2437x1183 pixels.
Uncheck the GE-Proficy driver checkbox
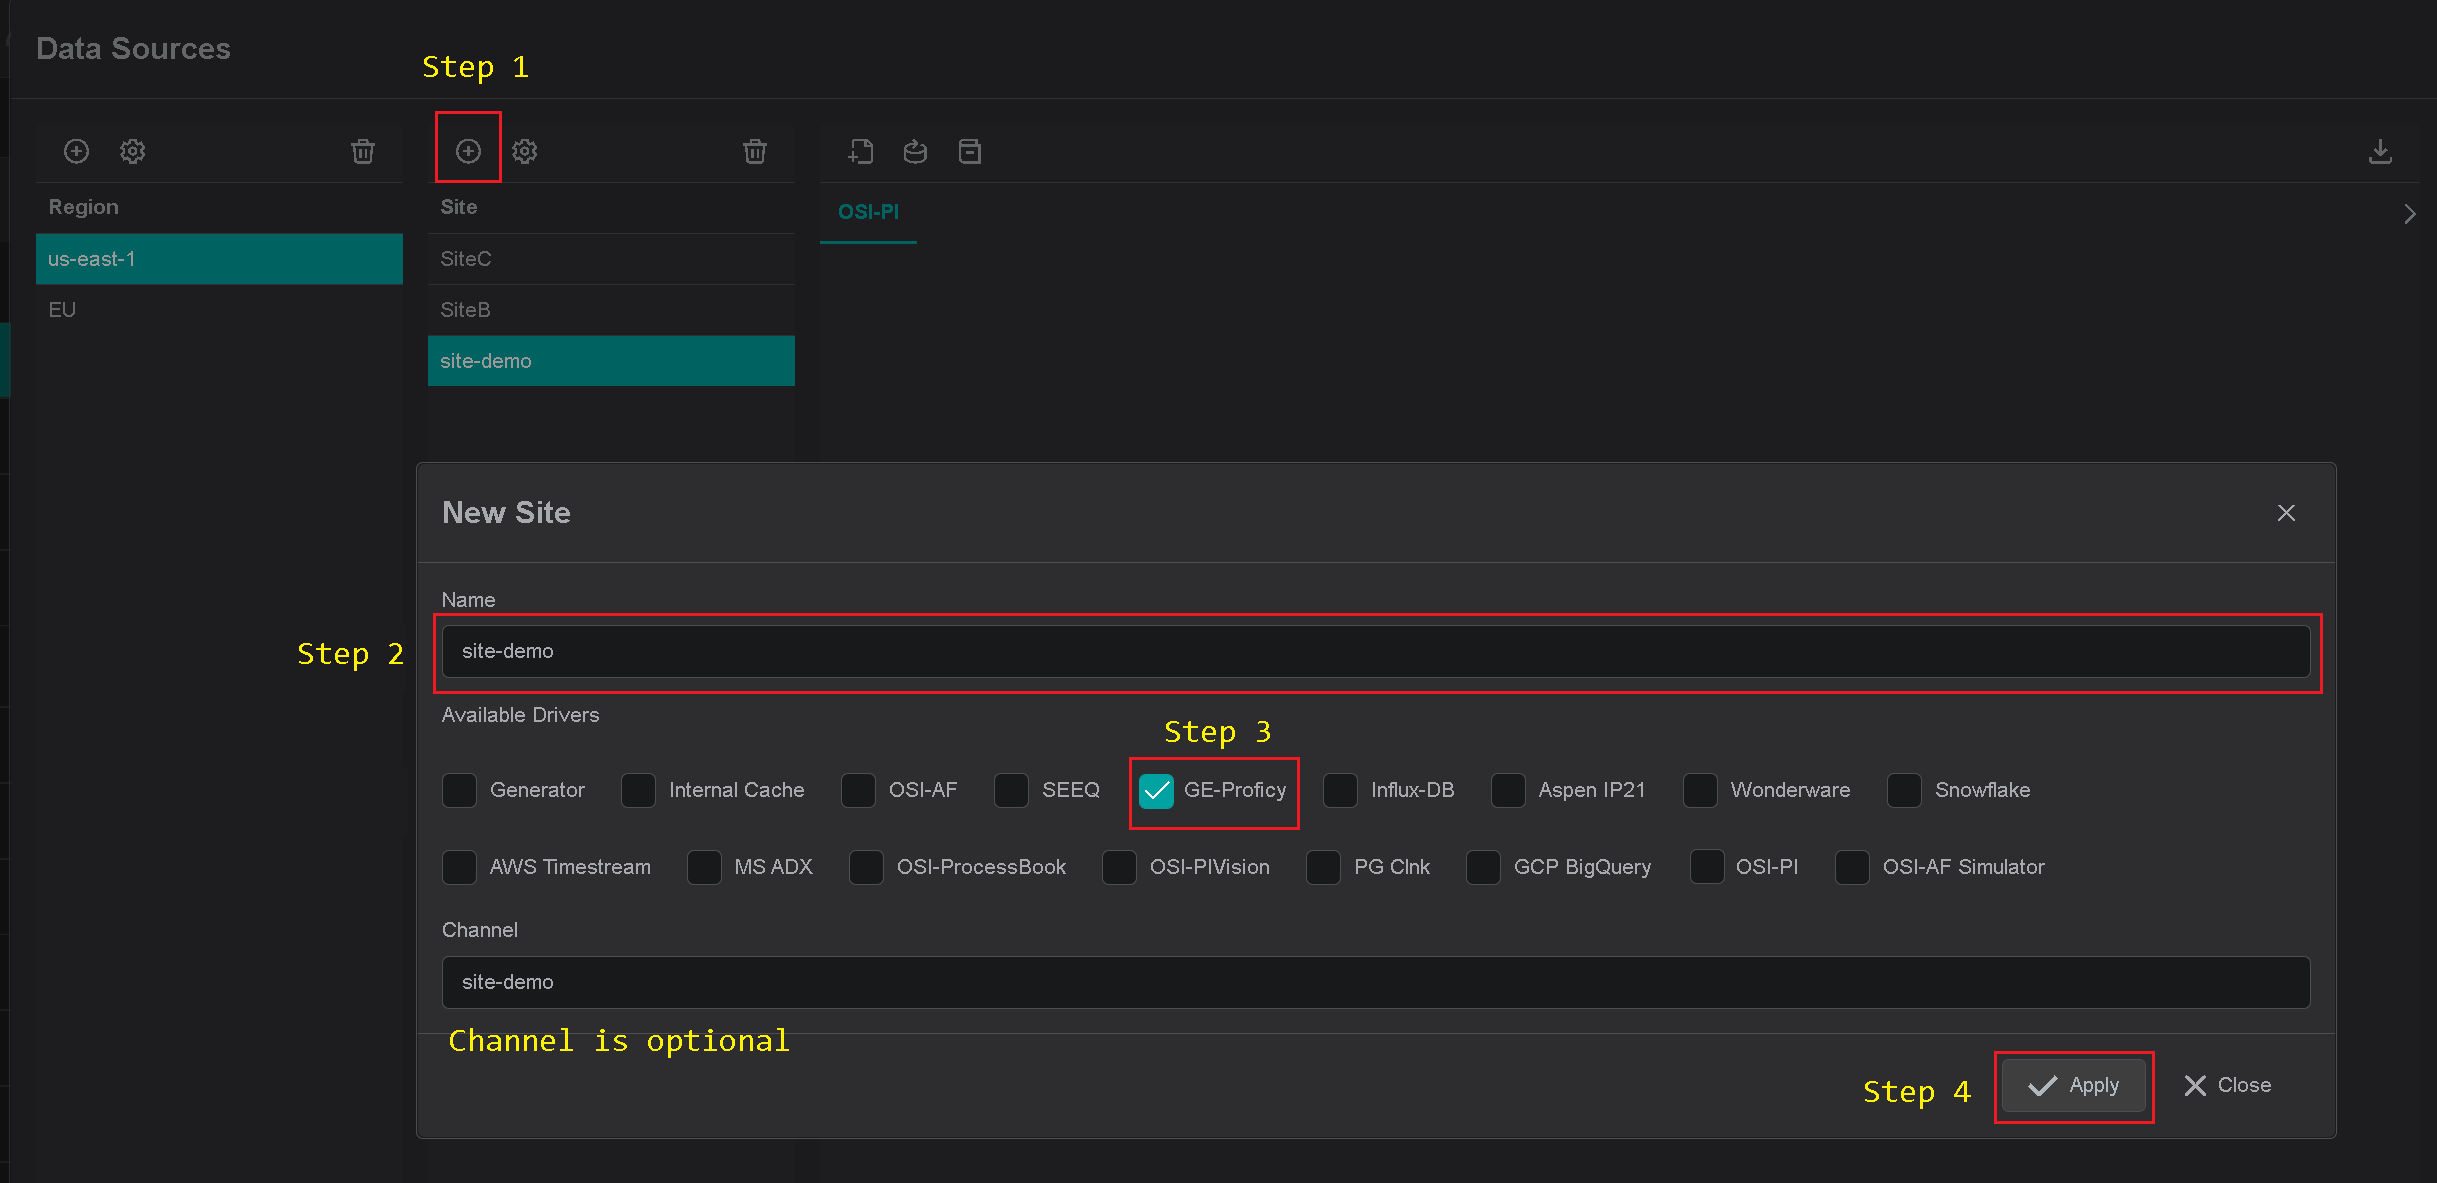(1156, 790)
